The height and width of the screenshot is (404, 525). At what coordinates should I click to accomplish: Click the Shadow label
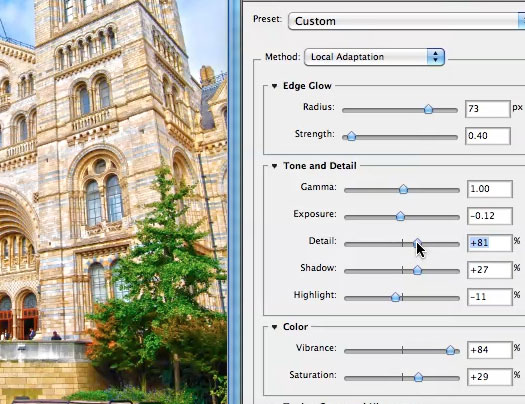[318, 268]
